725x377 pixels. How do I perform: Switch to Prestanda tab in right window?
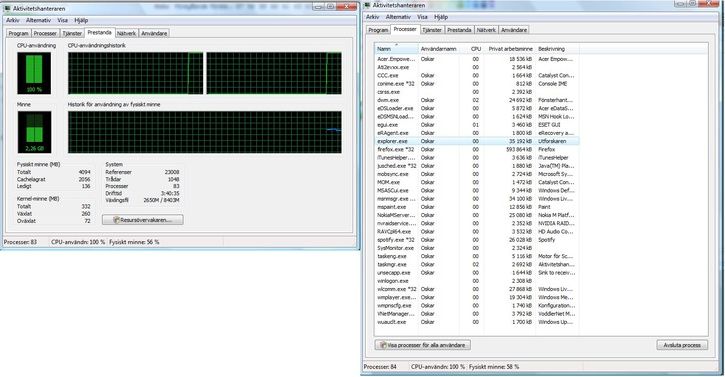coord(459,30)
